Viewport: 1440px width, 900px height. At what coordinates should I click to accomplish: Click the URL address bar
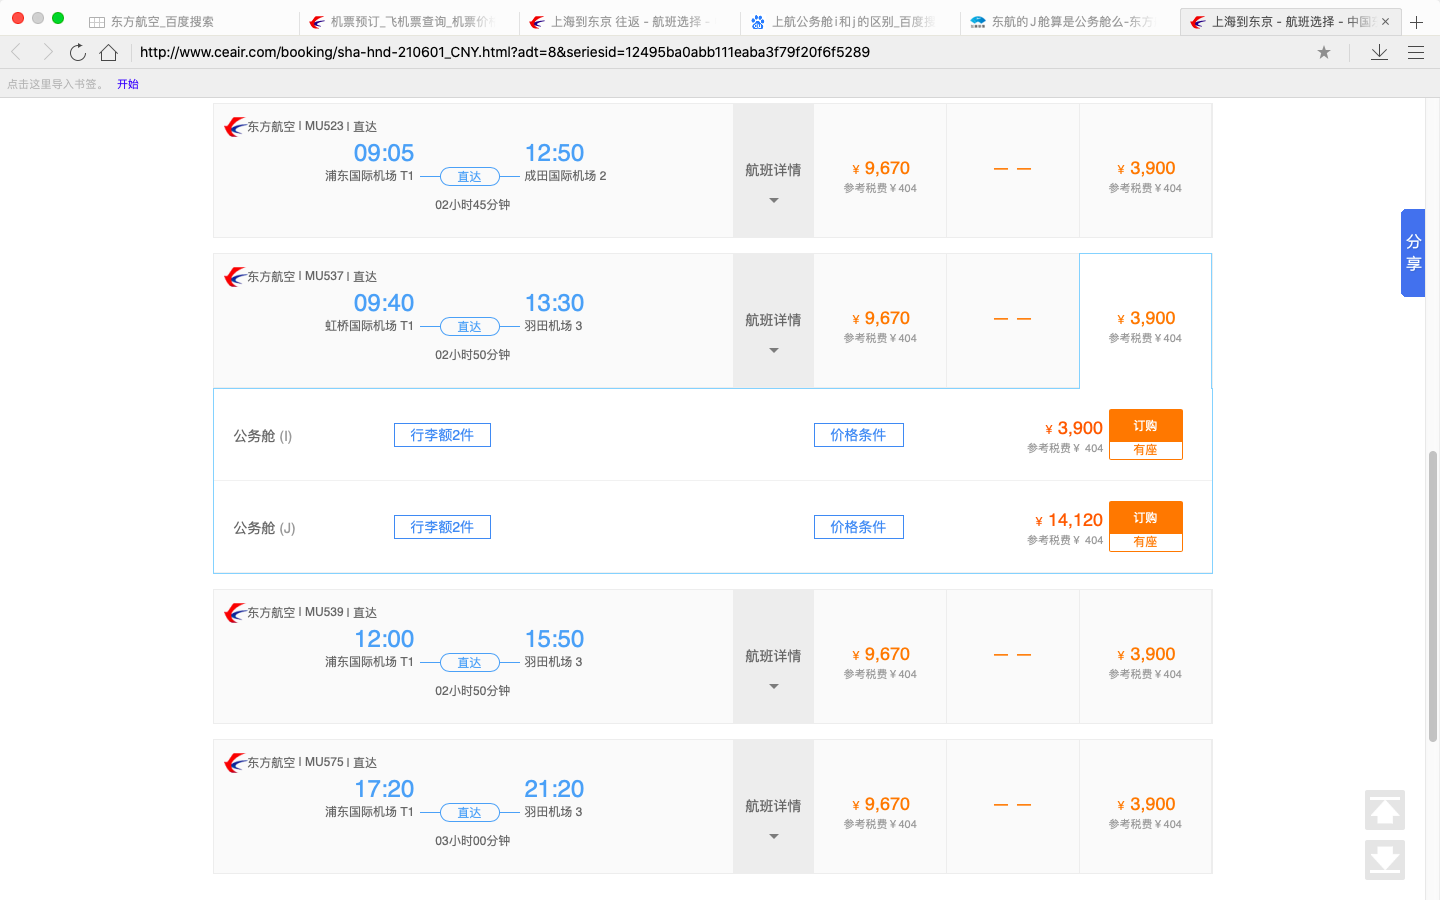720,52
